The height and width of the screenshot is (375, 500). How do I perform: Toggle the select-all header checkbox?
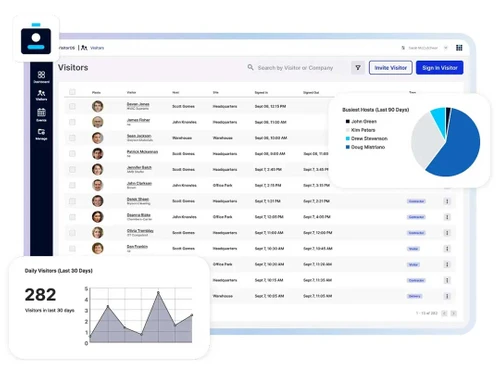tap(72, 92)
